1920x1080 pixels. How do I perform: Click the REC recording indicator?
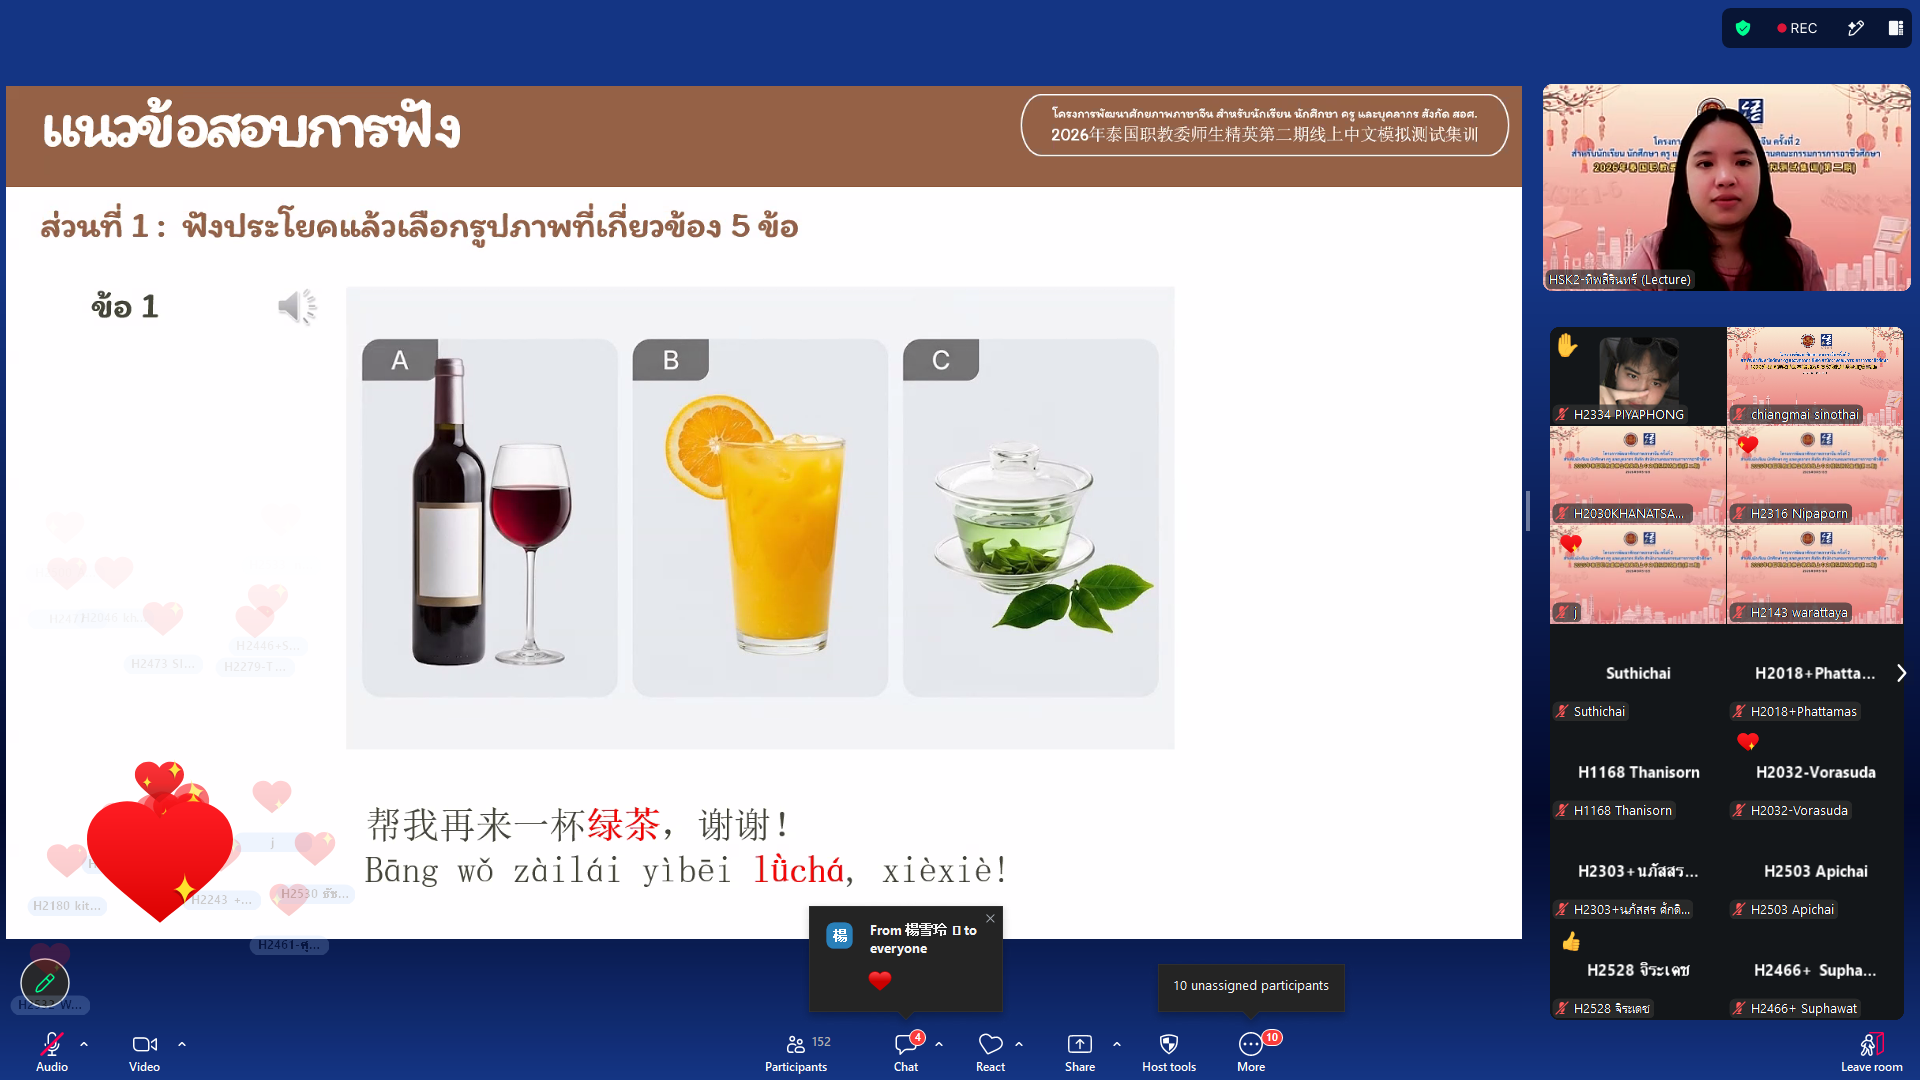(1797, 28)
